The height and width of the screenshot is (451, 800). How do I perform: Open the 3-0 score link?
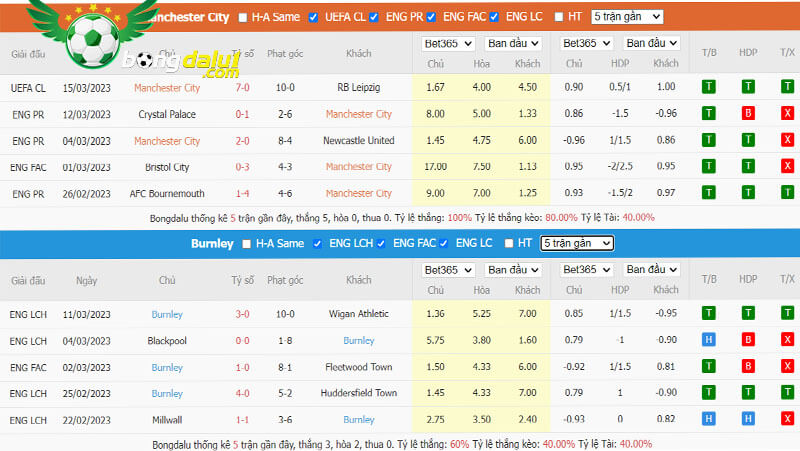[242, 314]
